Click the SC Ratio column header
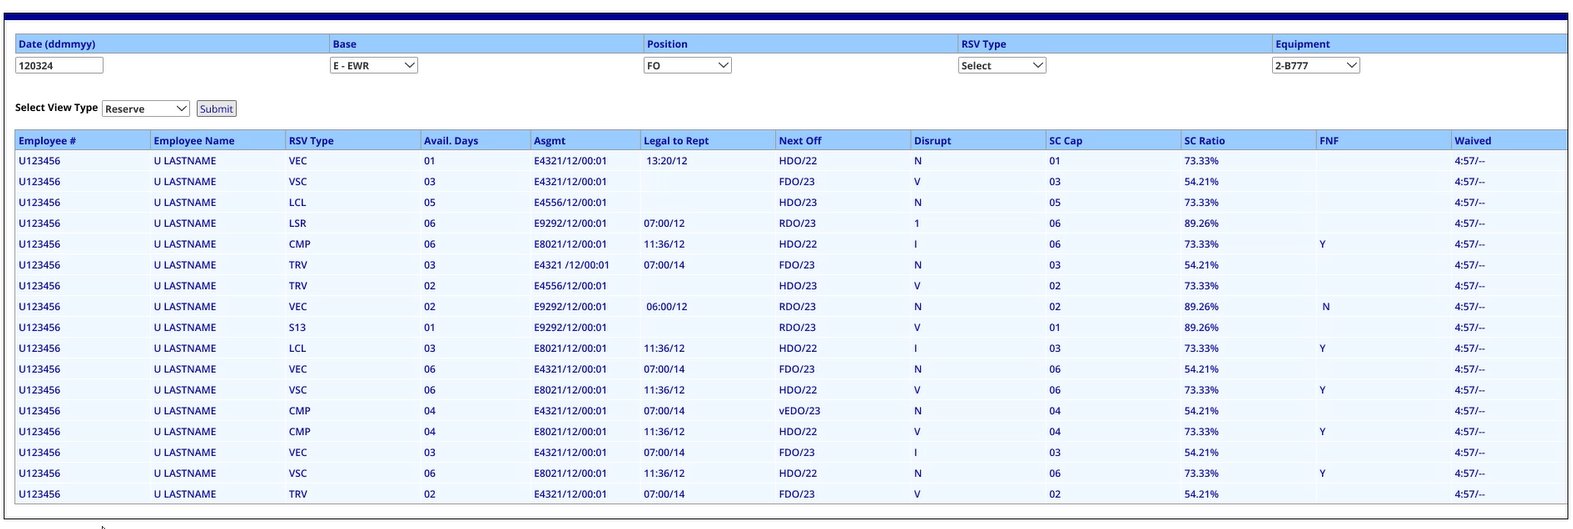 (x=1204, y=141)
